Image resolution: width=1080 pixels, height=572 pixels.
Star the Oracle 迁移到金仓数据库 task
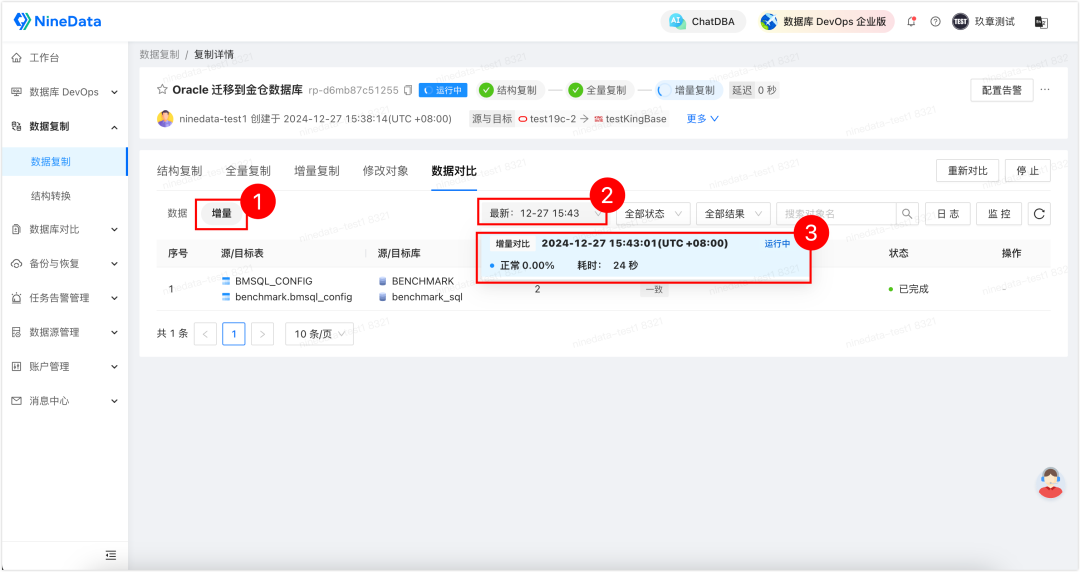tap(163, 90)
